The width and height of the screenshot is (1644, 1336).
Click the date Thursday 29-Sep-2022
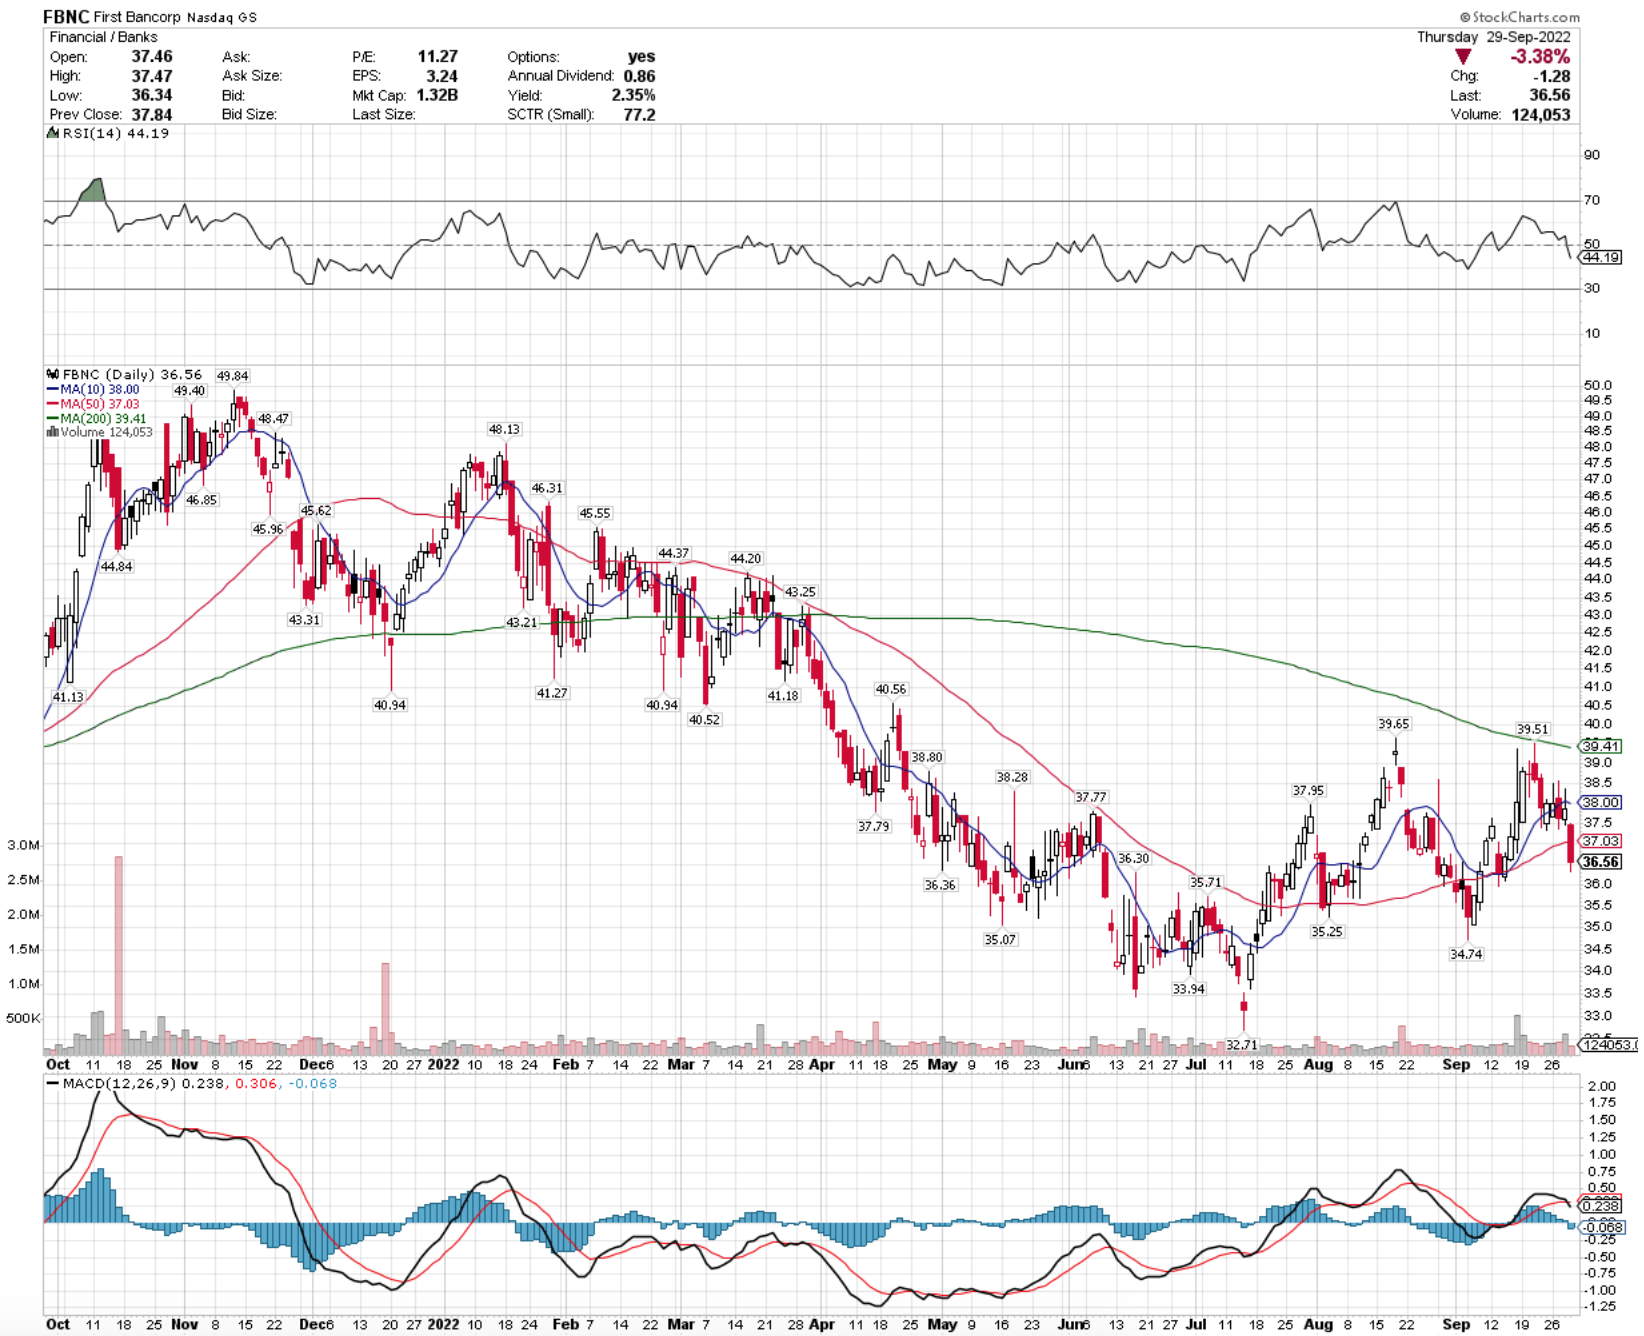coord(1494,37)
